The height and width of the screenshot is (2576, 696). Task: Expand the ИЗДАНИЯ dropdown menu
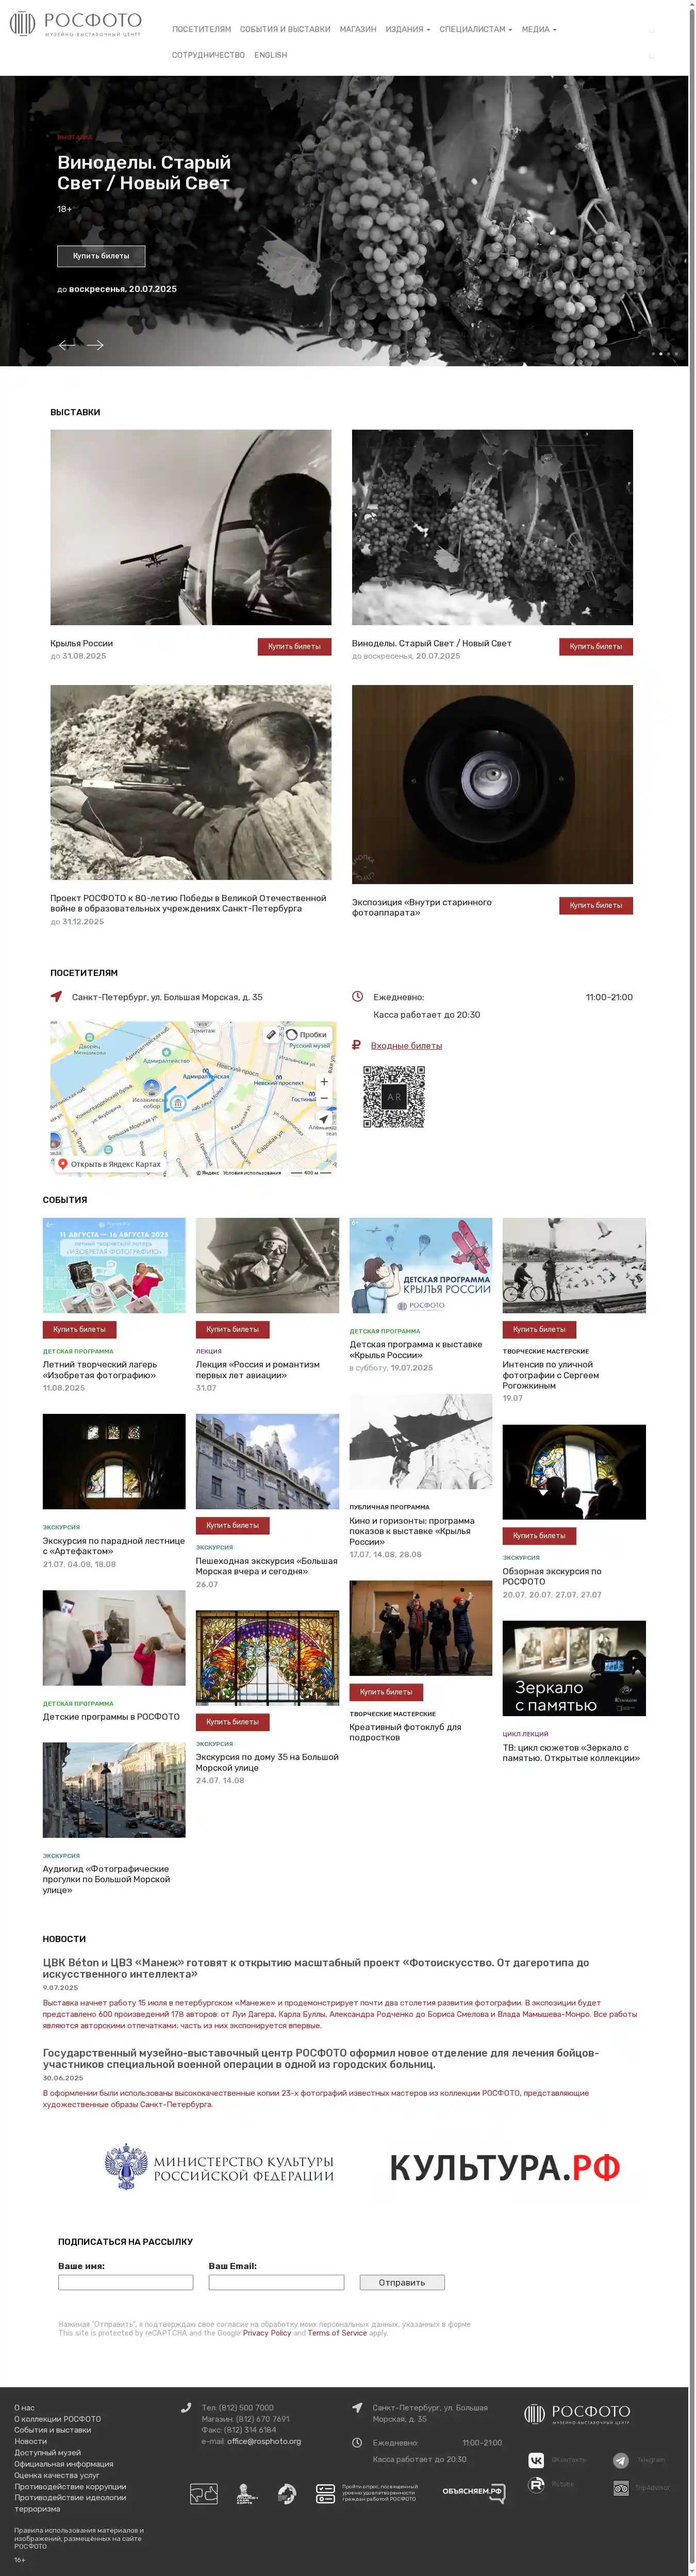407,29
